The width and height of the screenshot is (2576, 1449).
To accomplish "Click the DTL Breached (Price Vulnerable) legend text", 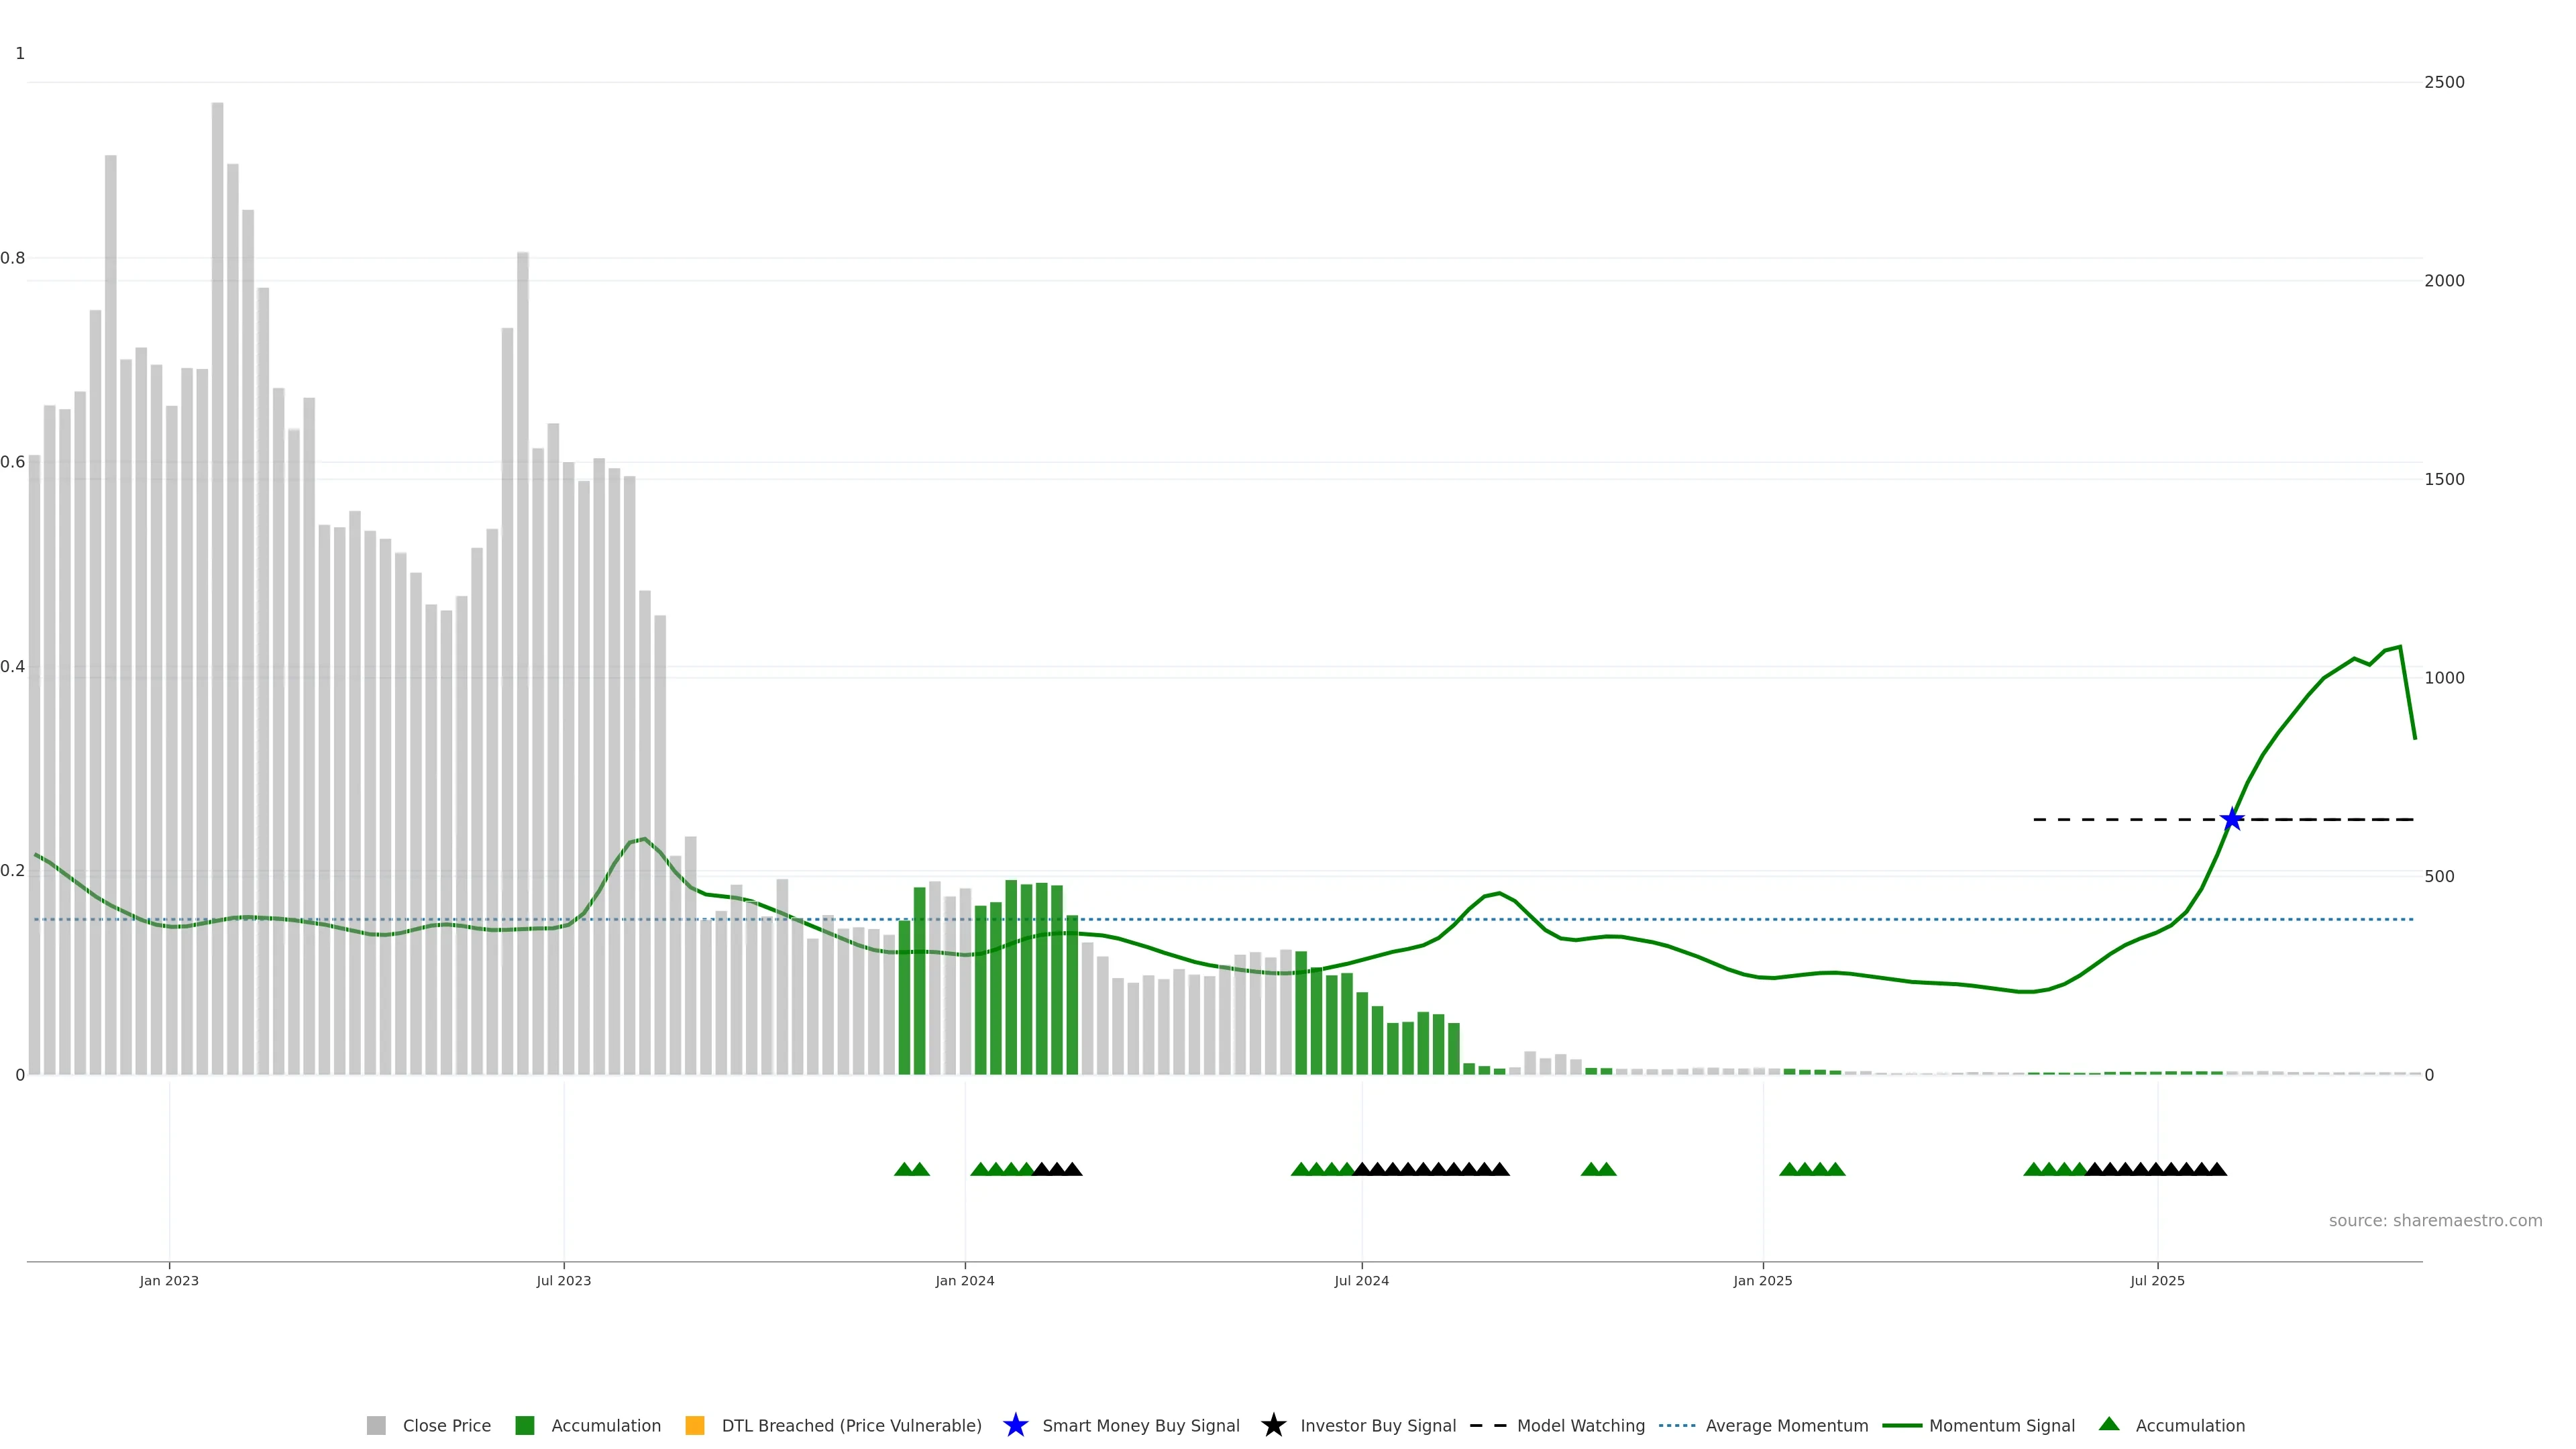I will (851, 1425).
